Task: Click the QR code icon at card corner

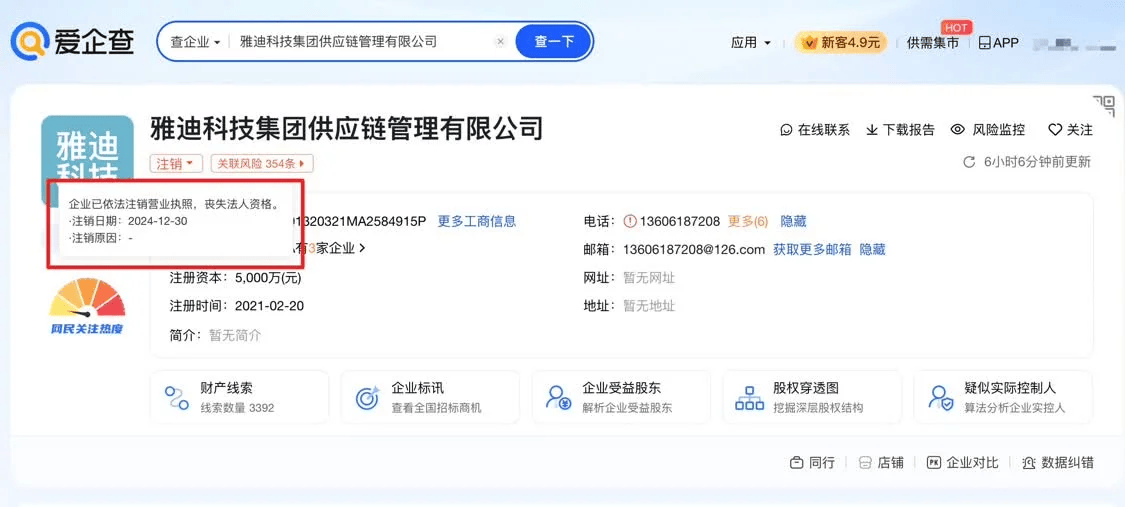Action: (1104, 106)
